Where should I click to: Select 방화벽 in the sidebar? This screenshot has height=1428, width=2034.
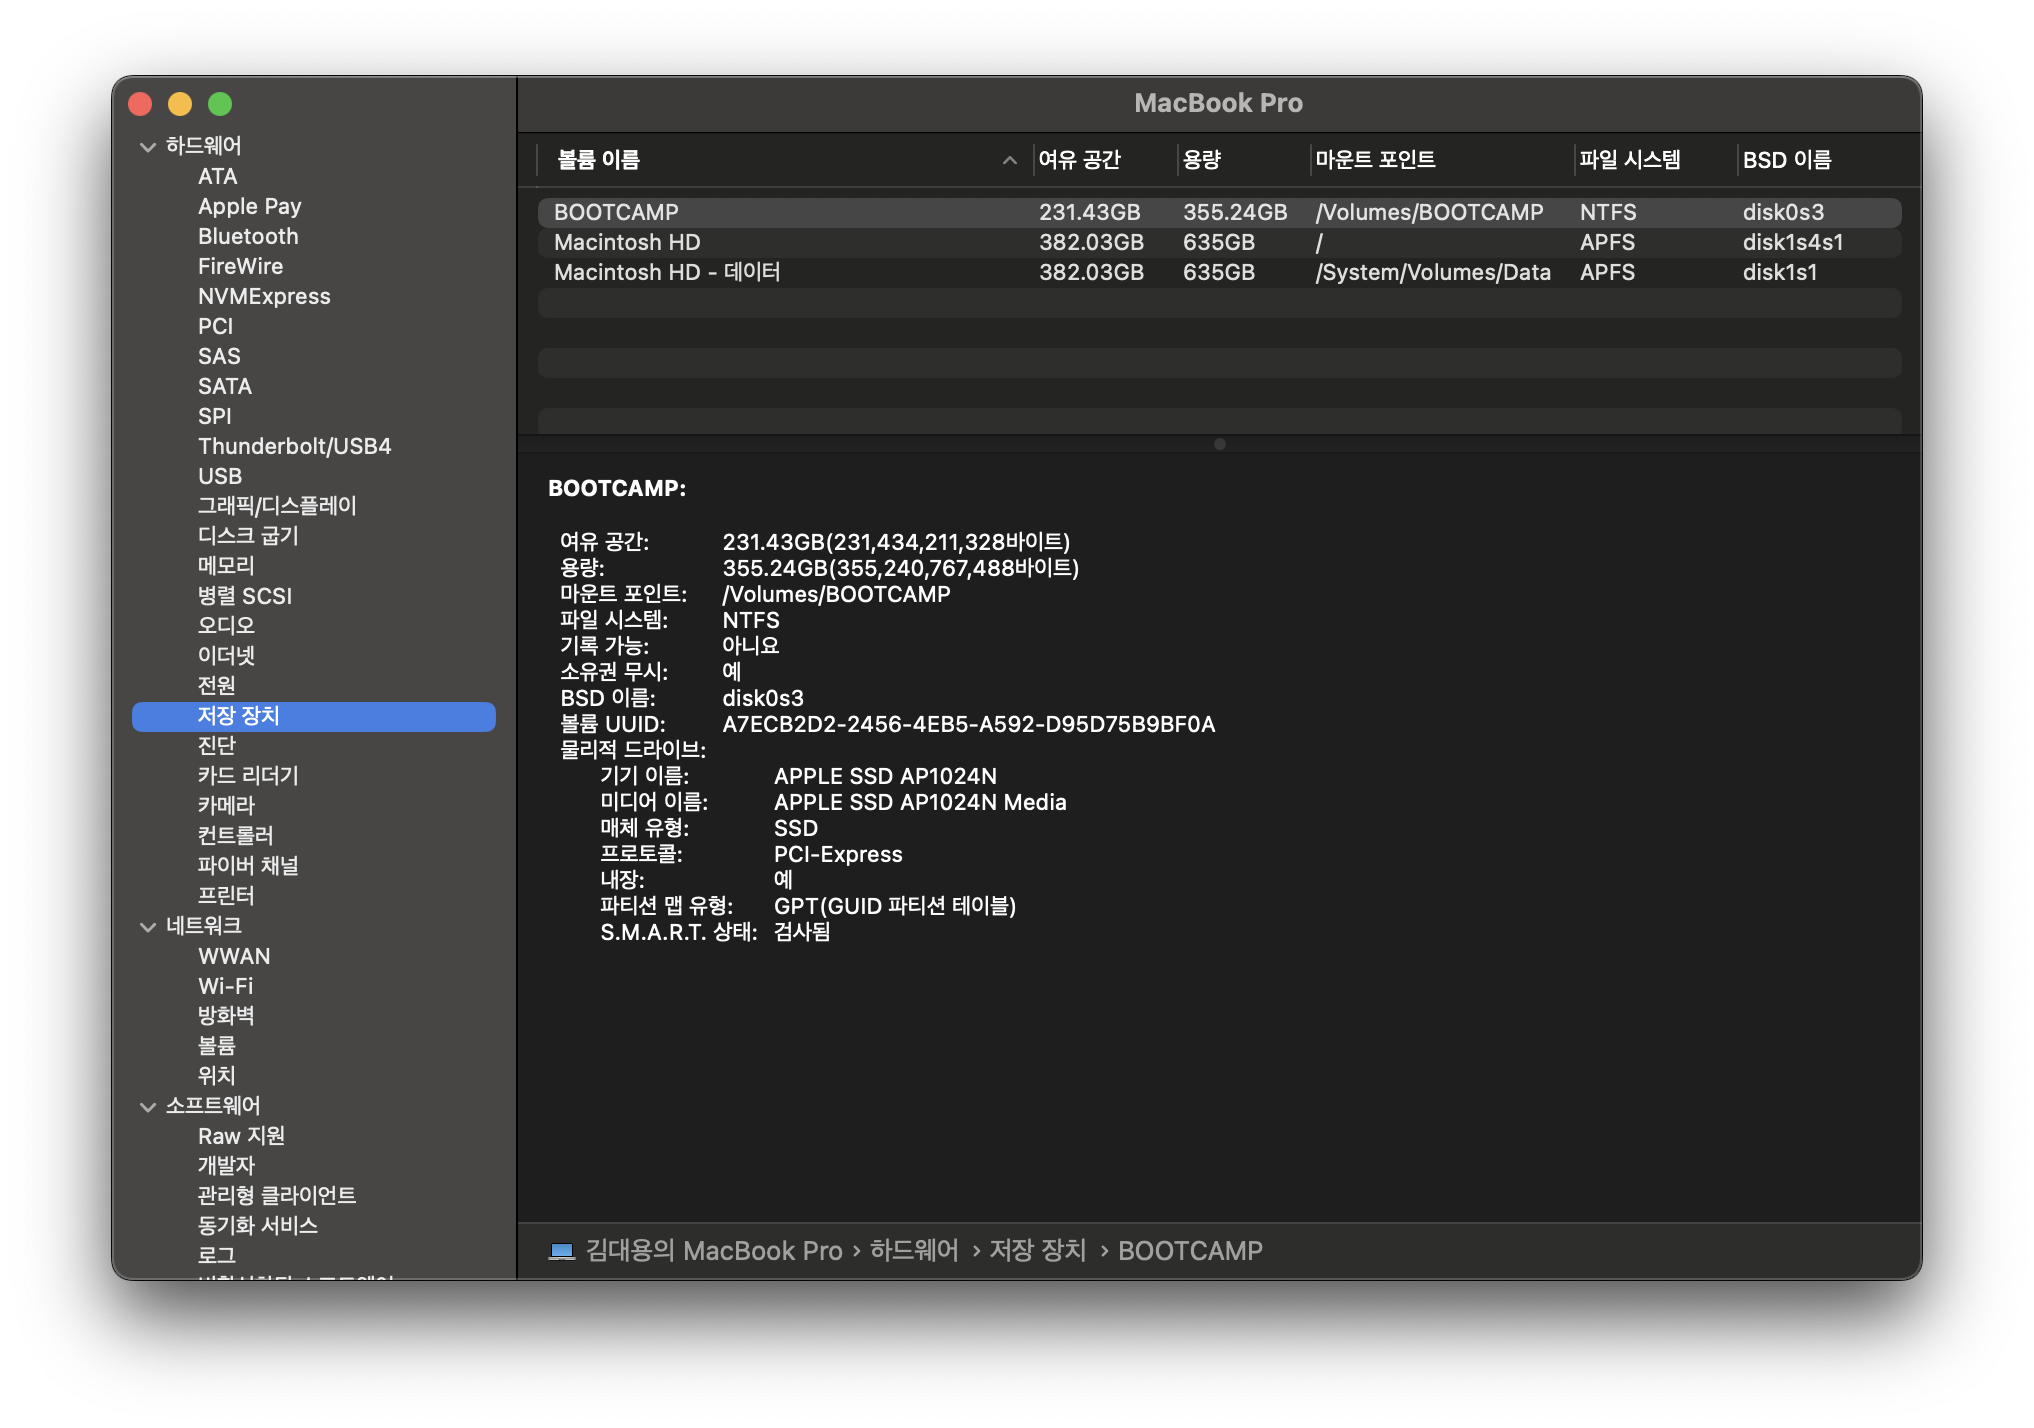[226, 1016]
